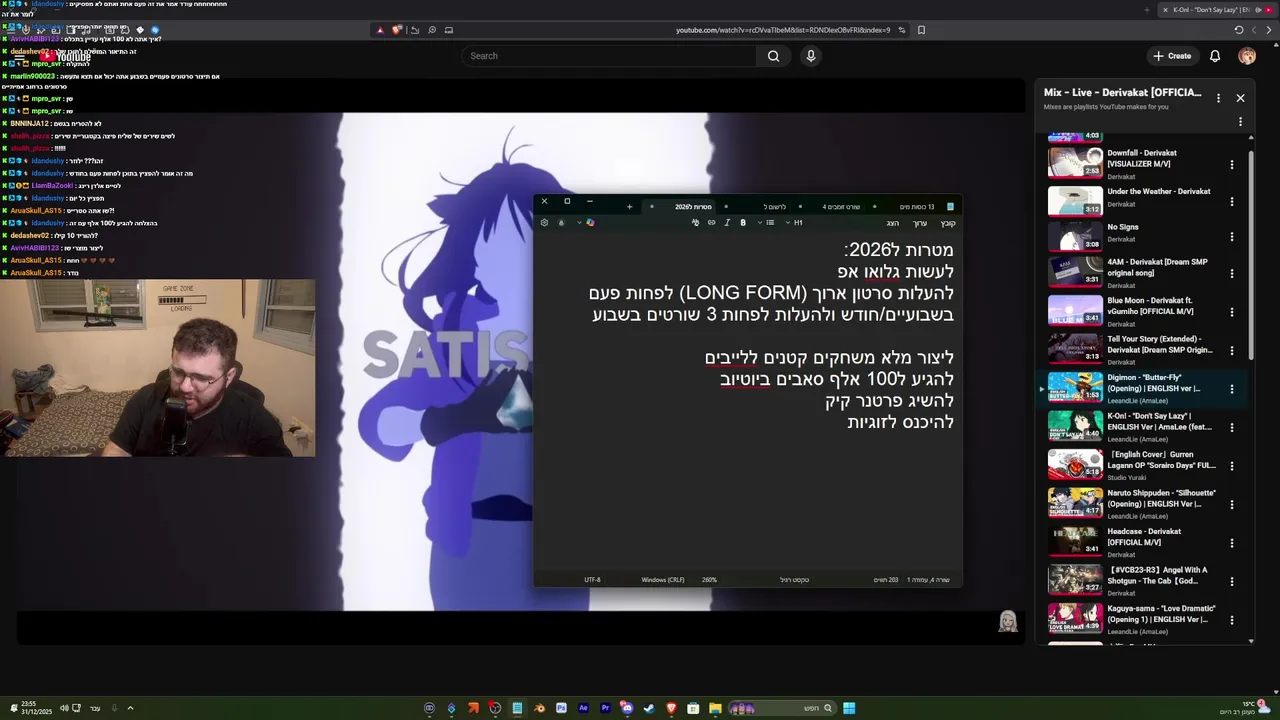Insert link using Notepad link icon
Screen dimensions: 1280x720
click(711, 223)
